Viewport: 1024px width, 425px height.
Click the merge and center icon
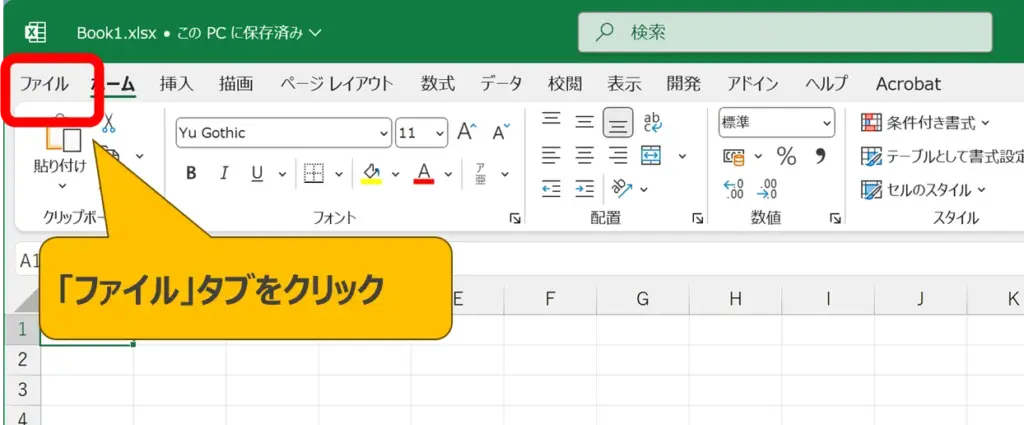point(651,155)
